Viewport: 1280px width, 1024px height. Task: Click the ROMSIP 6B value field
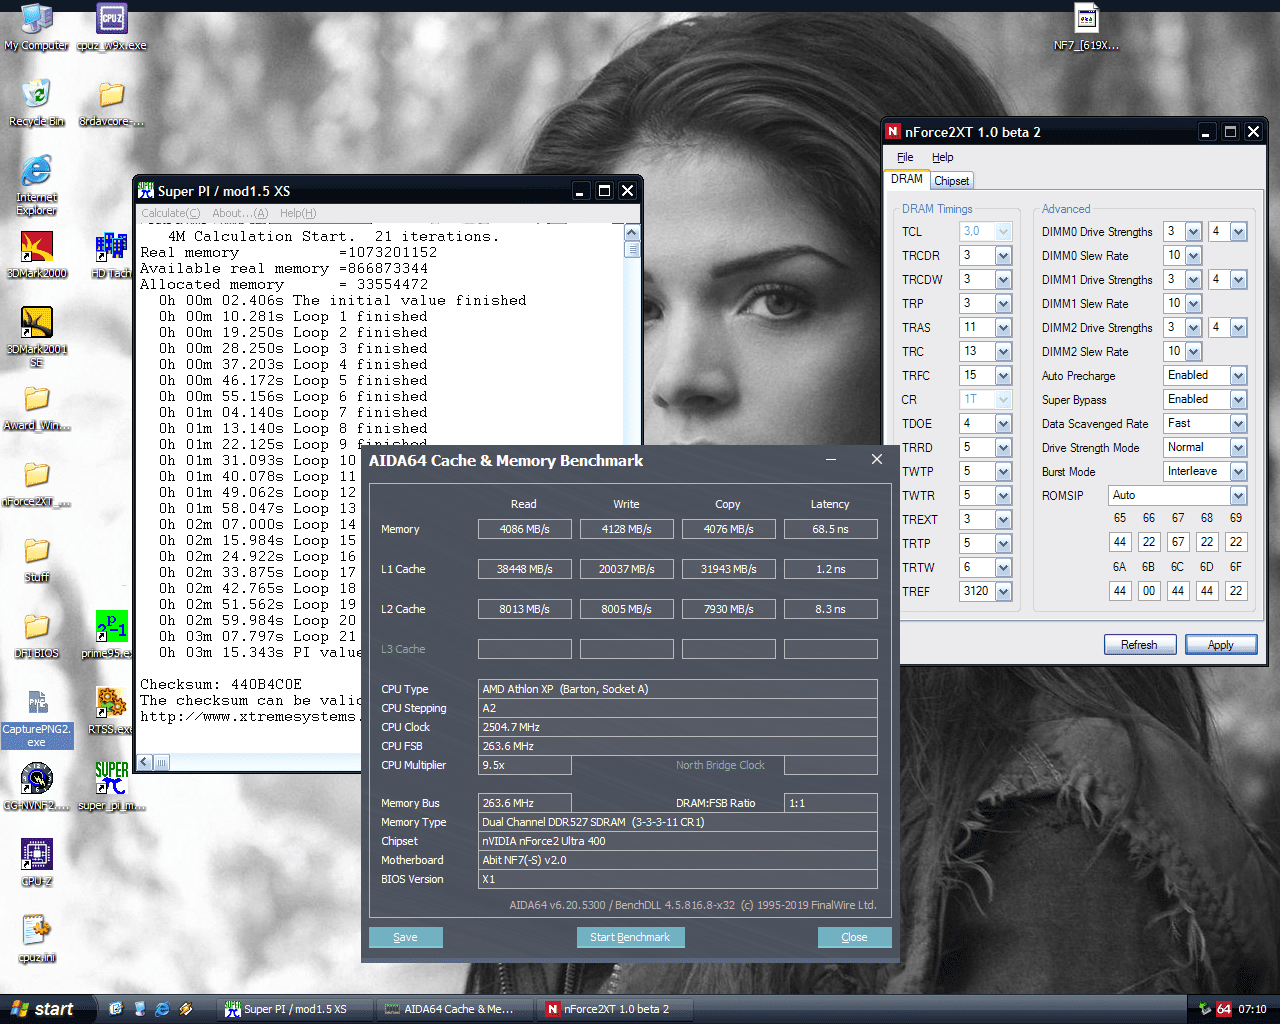tap(1149, 591)
